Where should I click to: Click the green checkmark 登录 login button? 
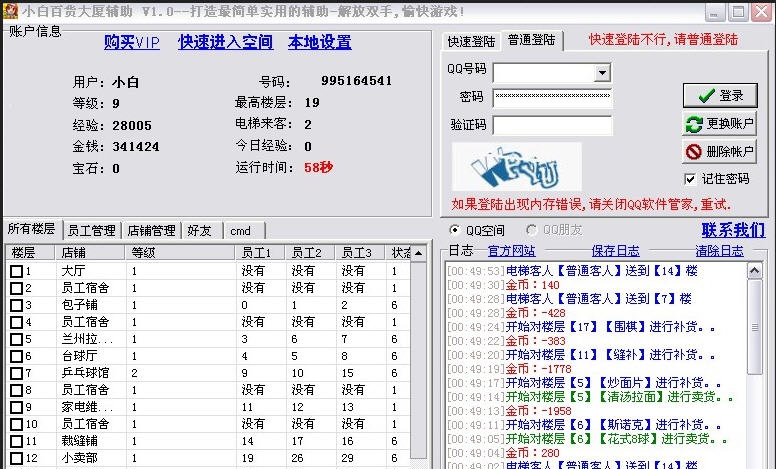click(x=720, y=95)
